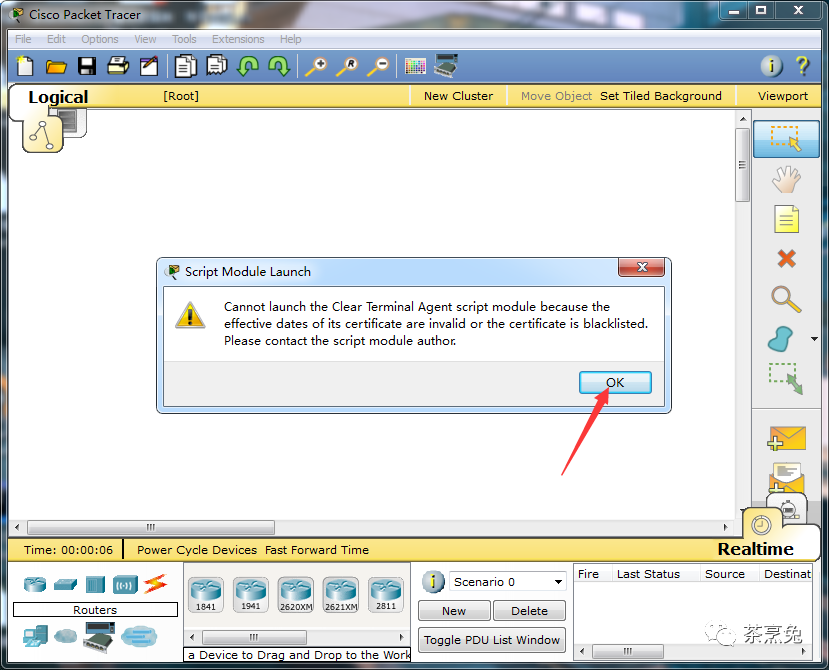
Task: Click the Undo green arrow icon
Action: pos(248,67)
